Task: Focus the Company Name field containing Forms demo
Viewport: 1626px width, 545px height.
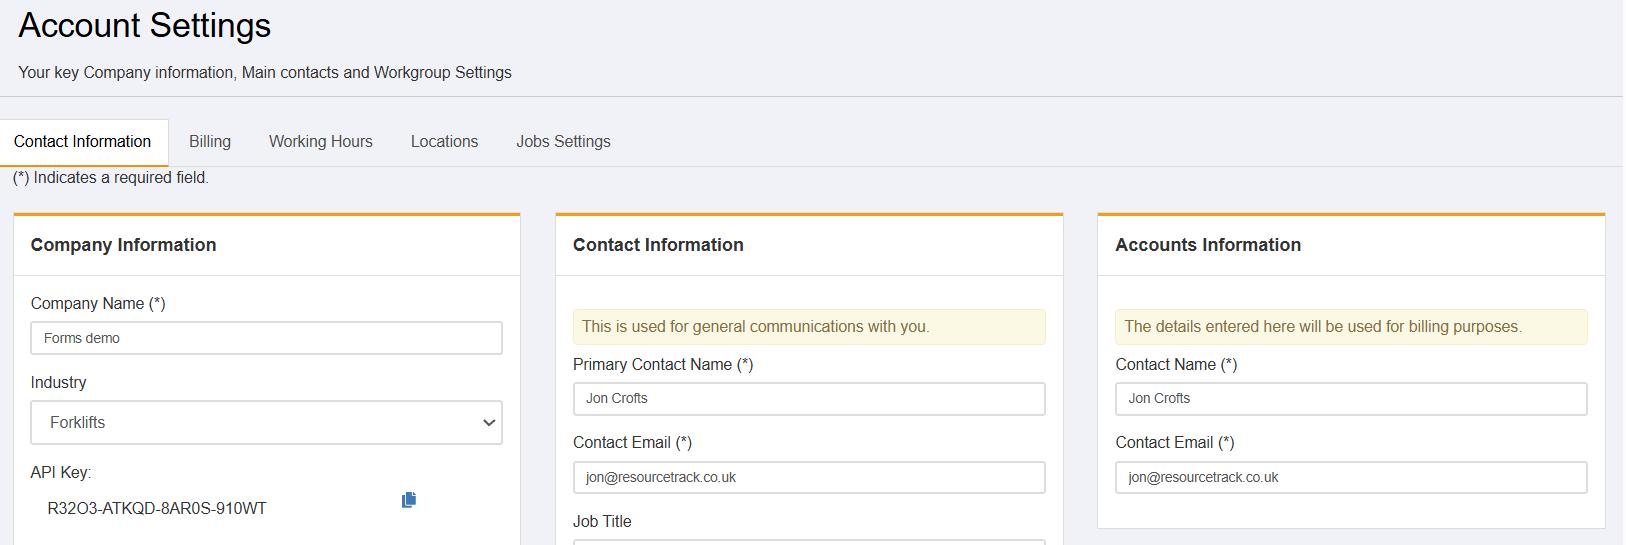Action: (x=266, y=338)
